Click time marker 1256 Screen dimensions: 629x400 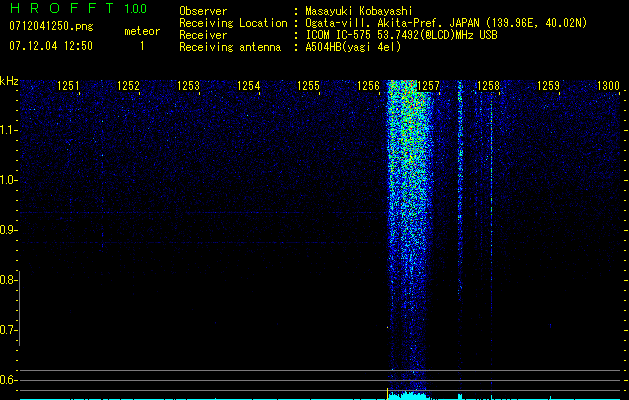click(x=368, y=86)
